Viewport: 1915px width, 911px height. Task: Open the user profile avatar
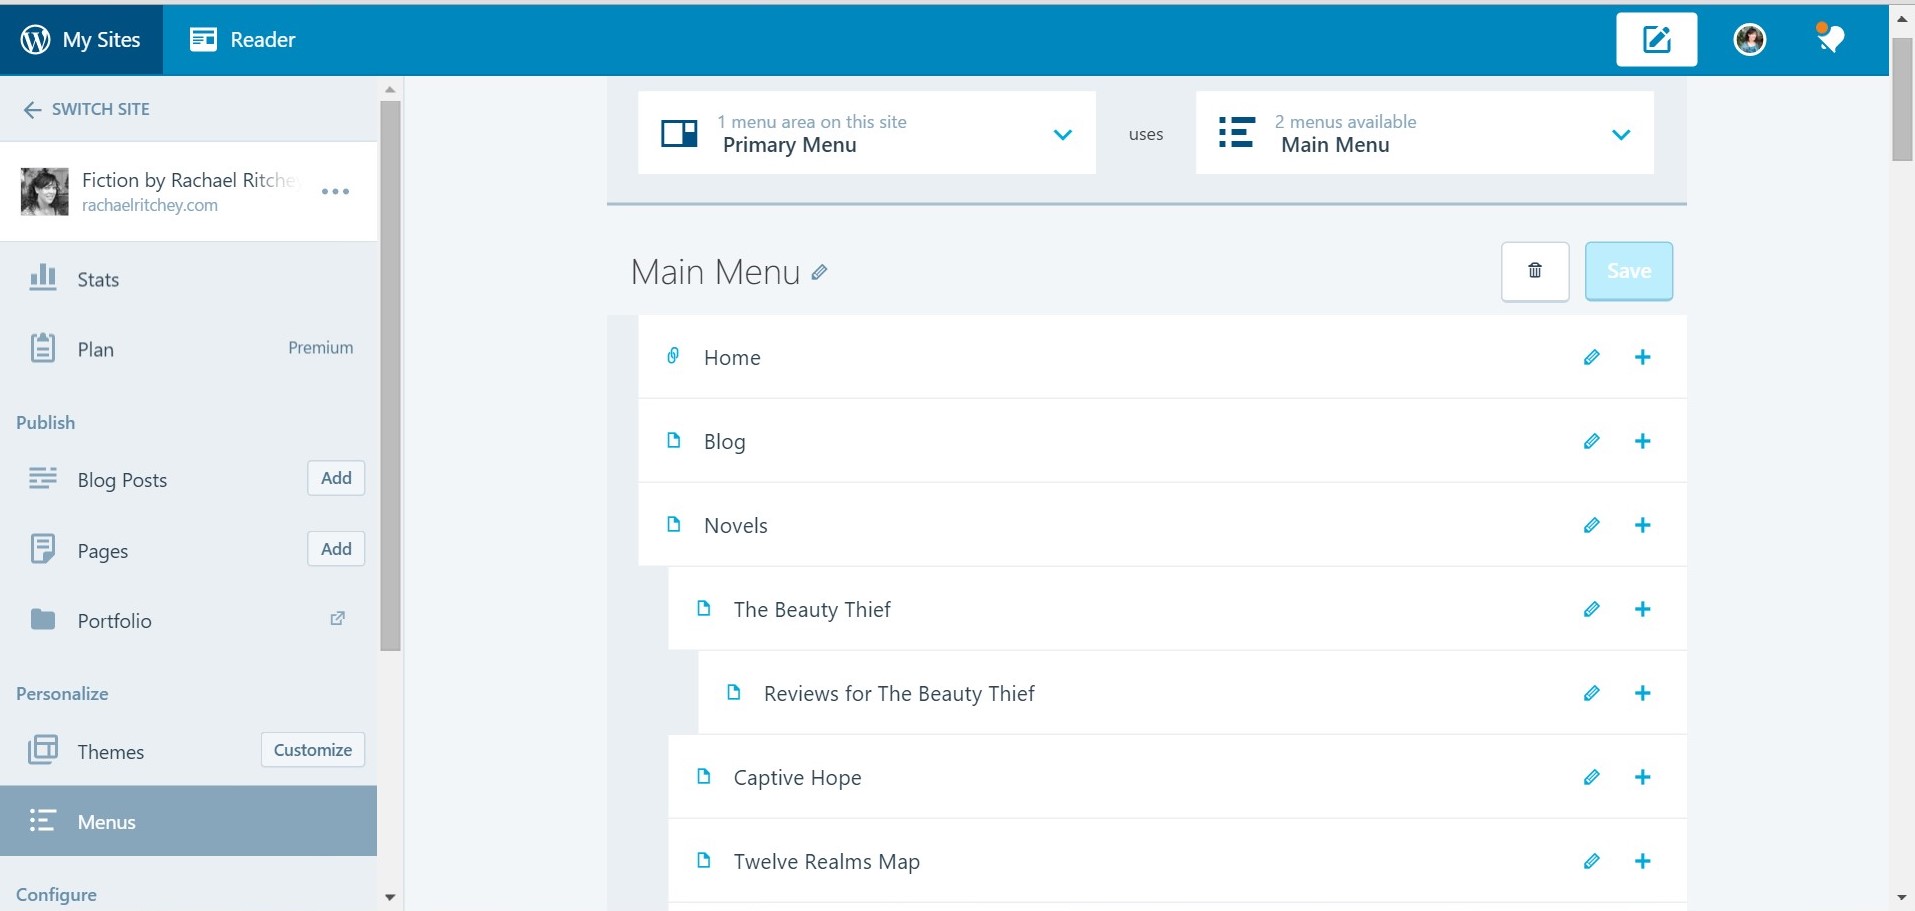tap(1749, 40)
